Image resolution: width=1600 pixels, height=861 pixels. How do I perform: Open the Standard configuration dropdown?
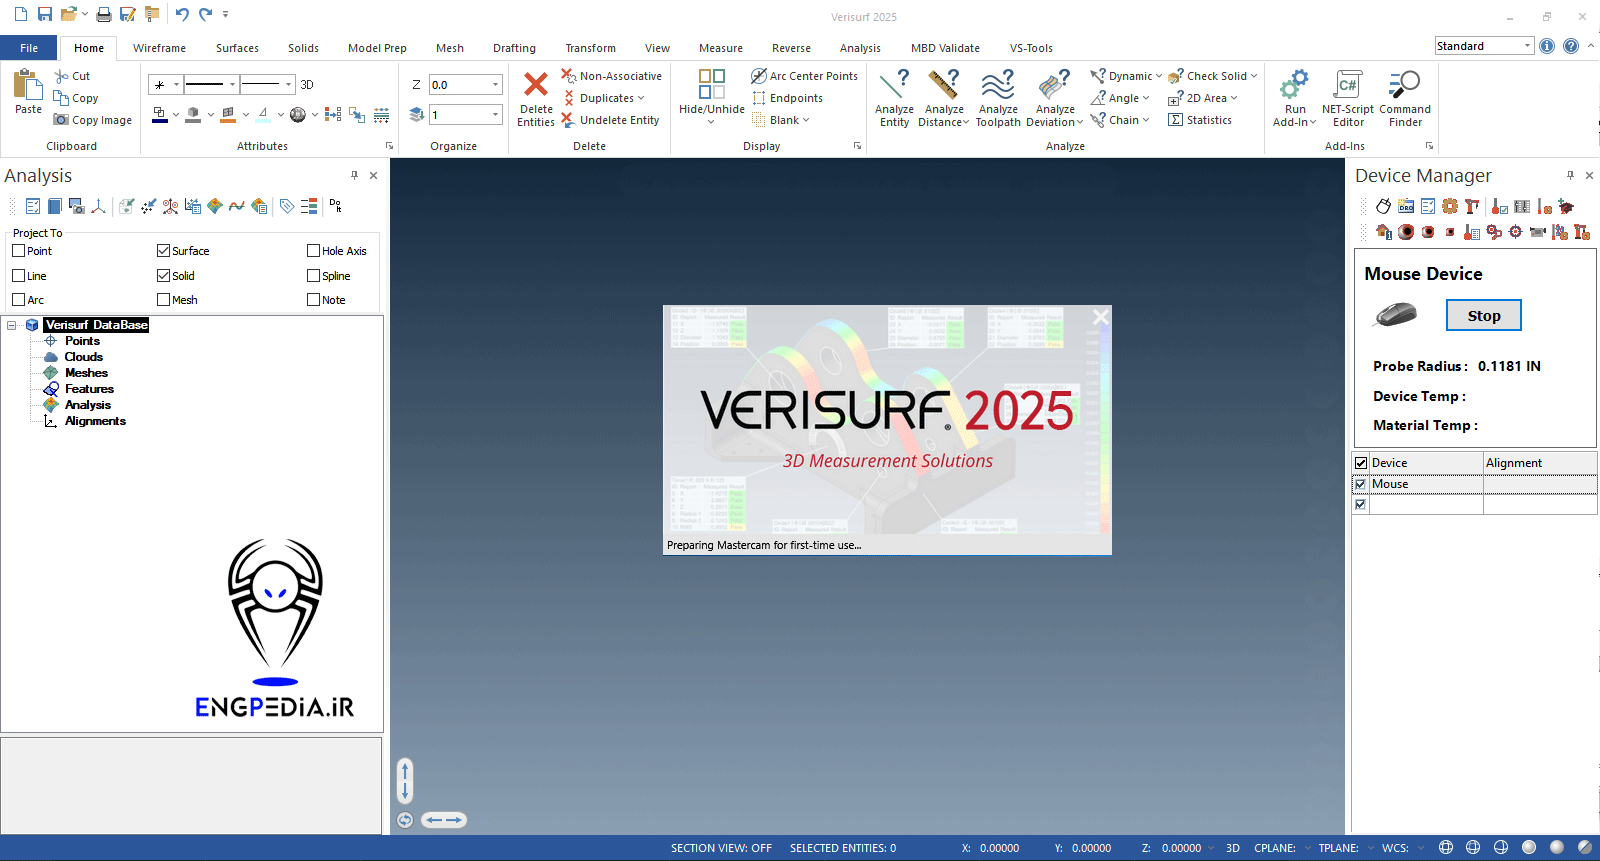coord(1527,46)
